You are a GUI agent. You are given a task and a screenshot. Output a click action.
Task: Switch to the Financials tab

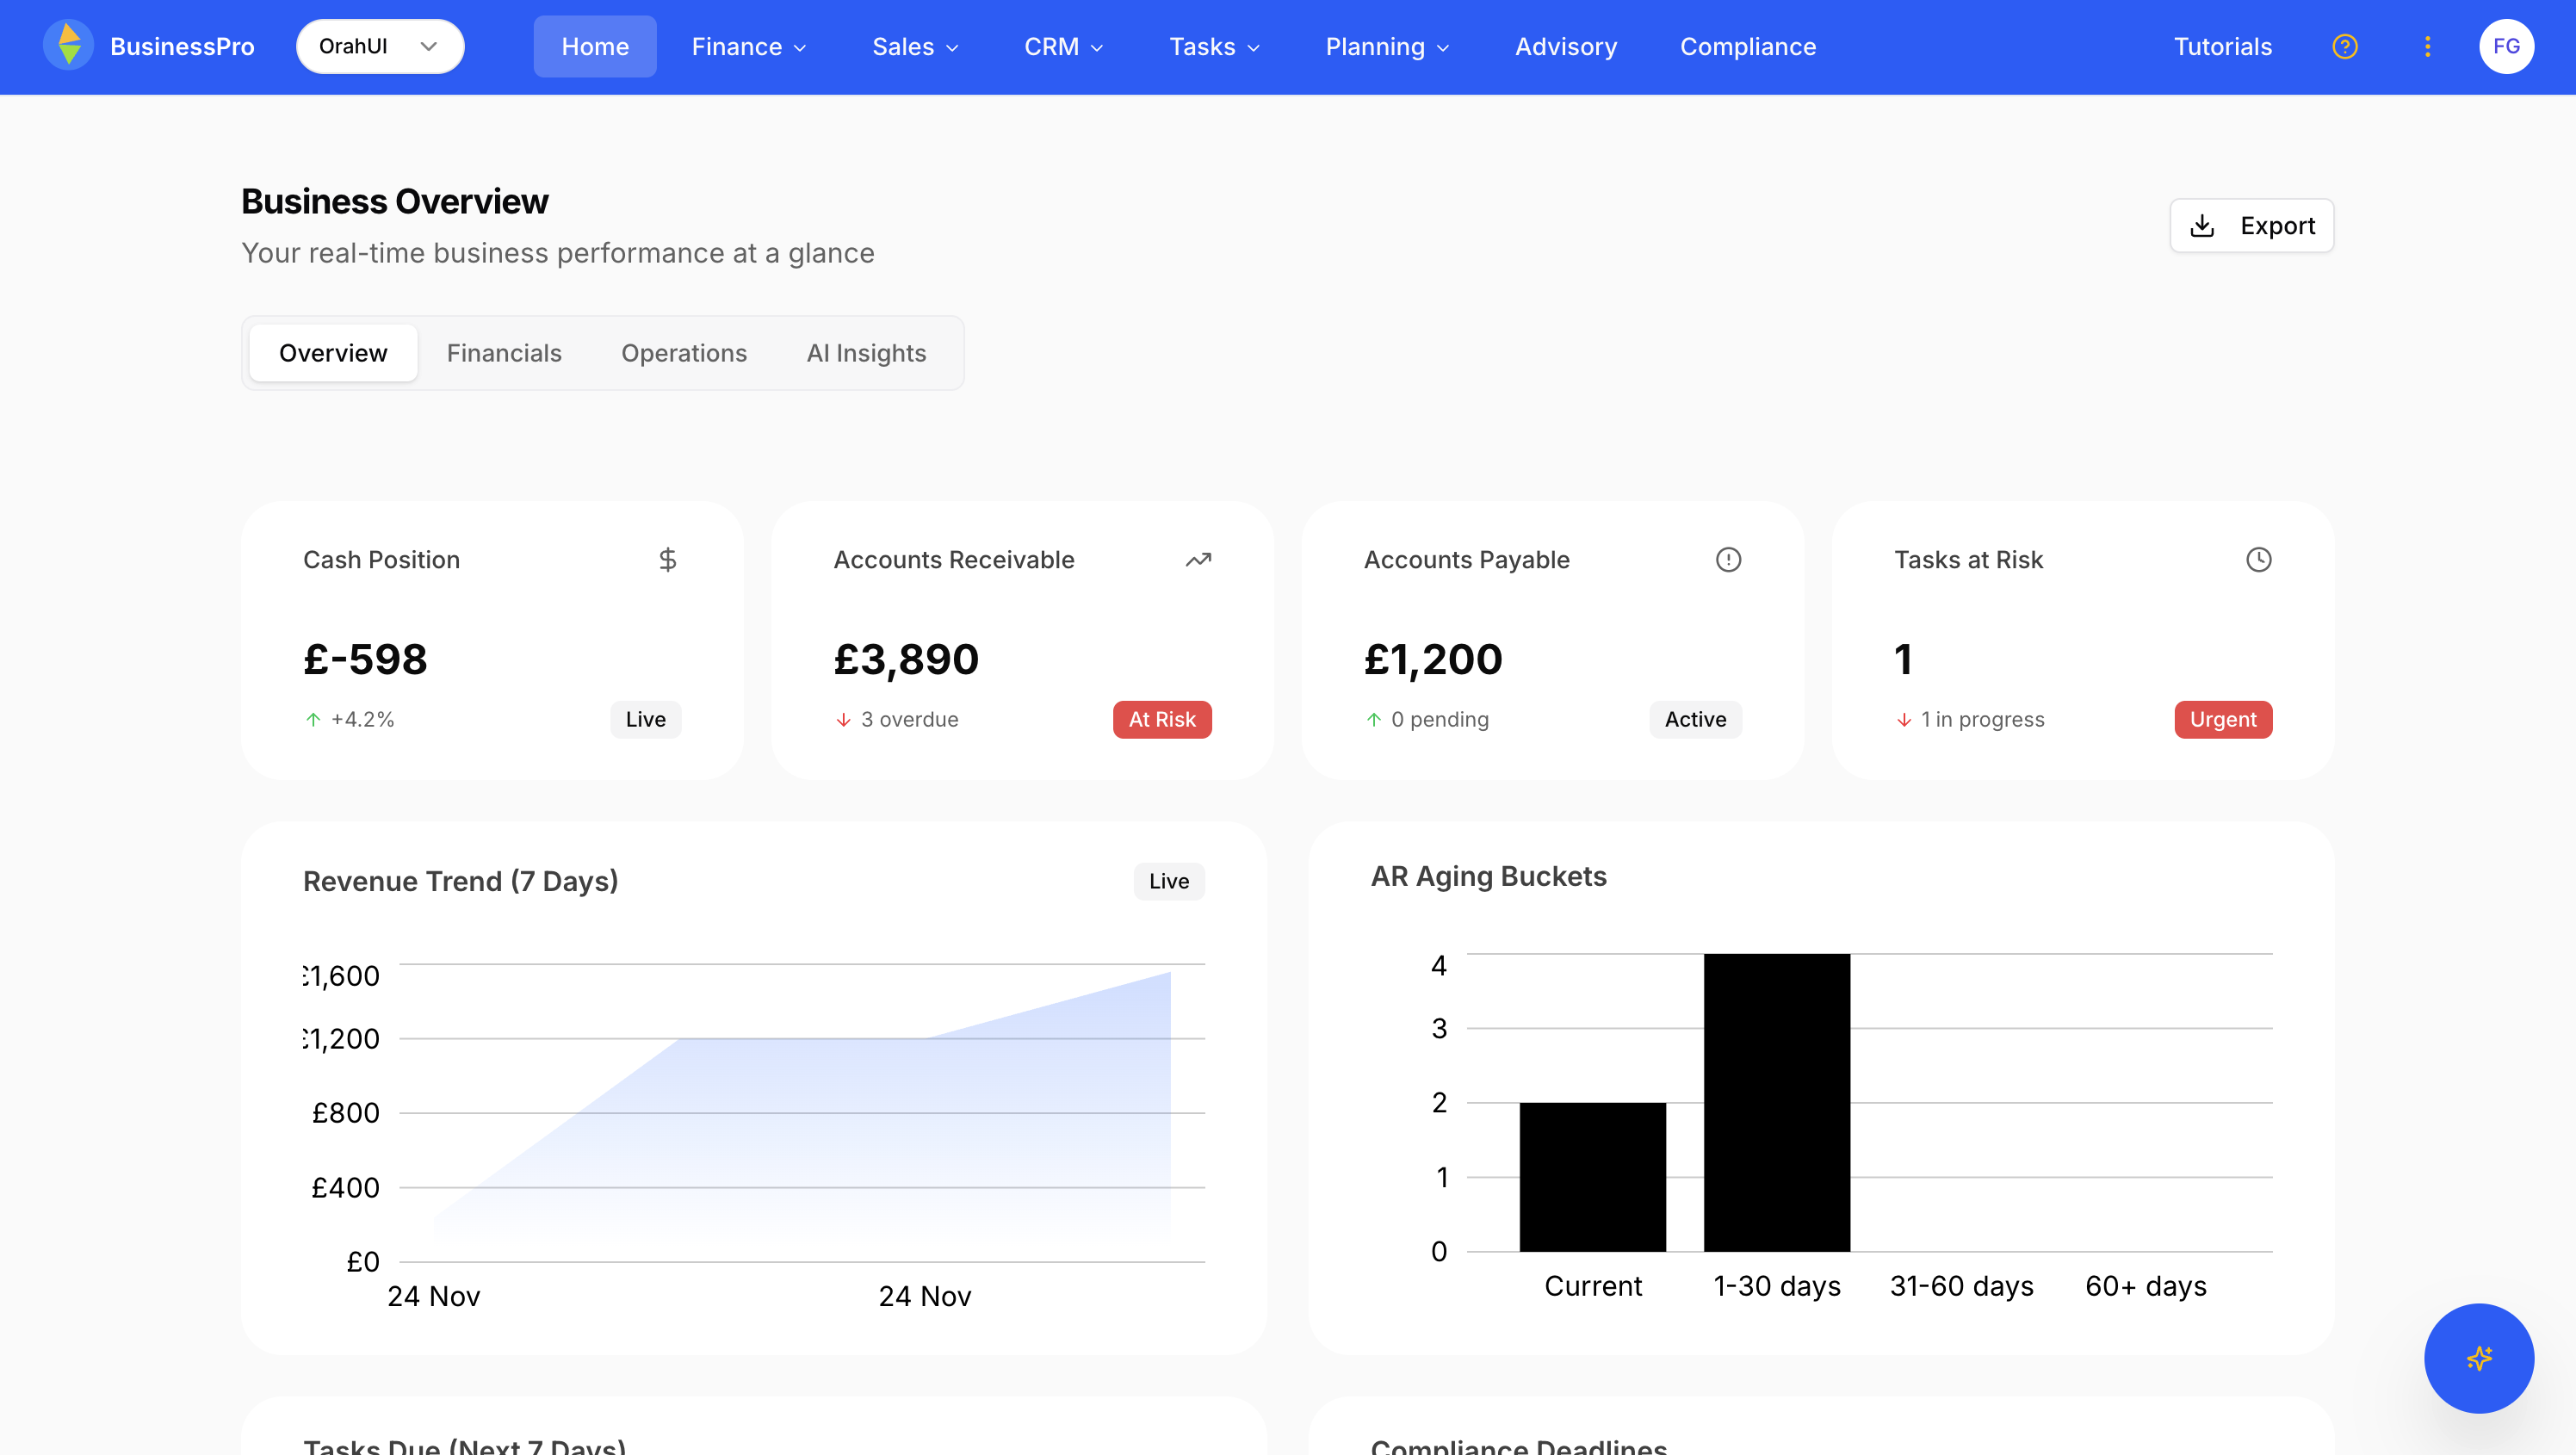pyautogui.click(x=504, y=353)
